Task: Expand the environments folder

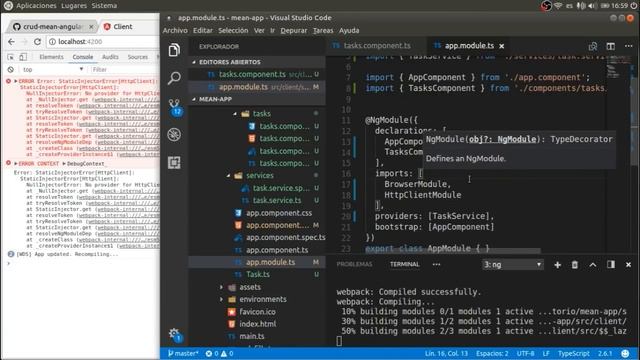Action: pos(222,300)
